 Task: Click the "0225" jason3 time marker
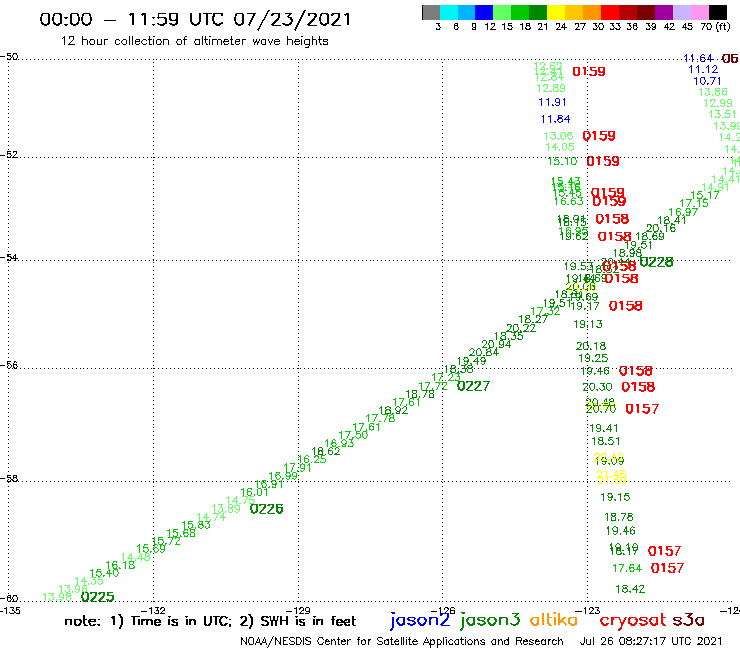97,597
